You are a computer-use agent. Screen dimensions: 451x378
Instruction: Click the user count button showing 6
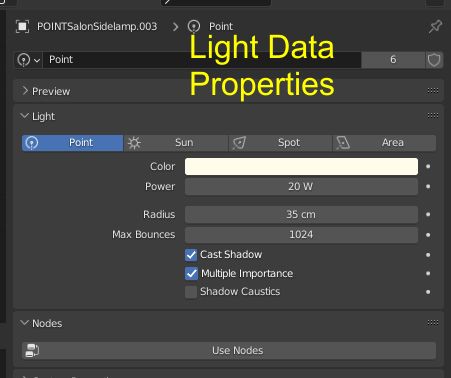tap(393, 60)
